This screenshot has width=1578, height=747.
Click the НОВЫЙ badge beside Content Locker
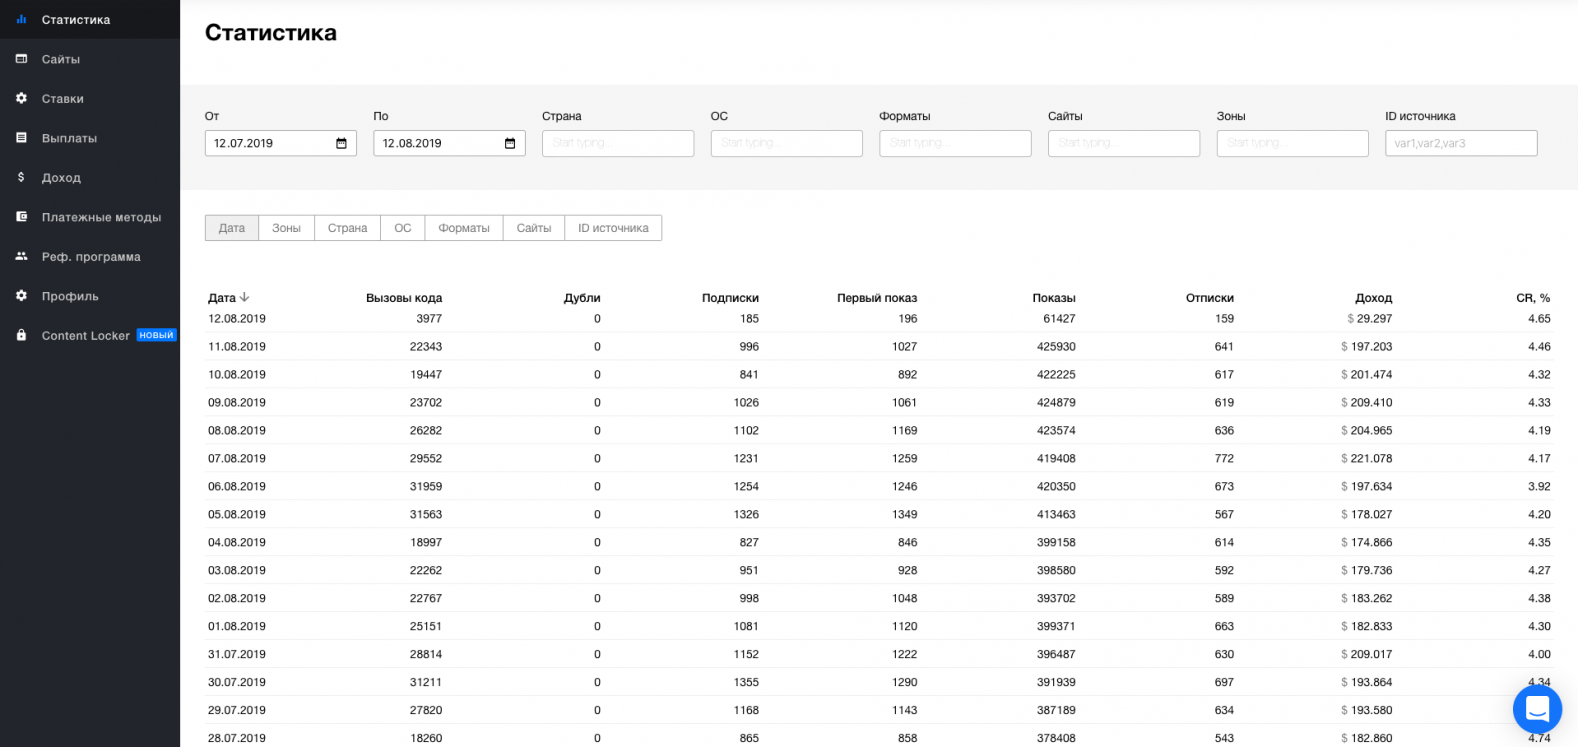click(156, 335)
